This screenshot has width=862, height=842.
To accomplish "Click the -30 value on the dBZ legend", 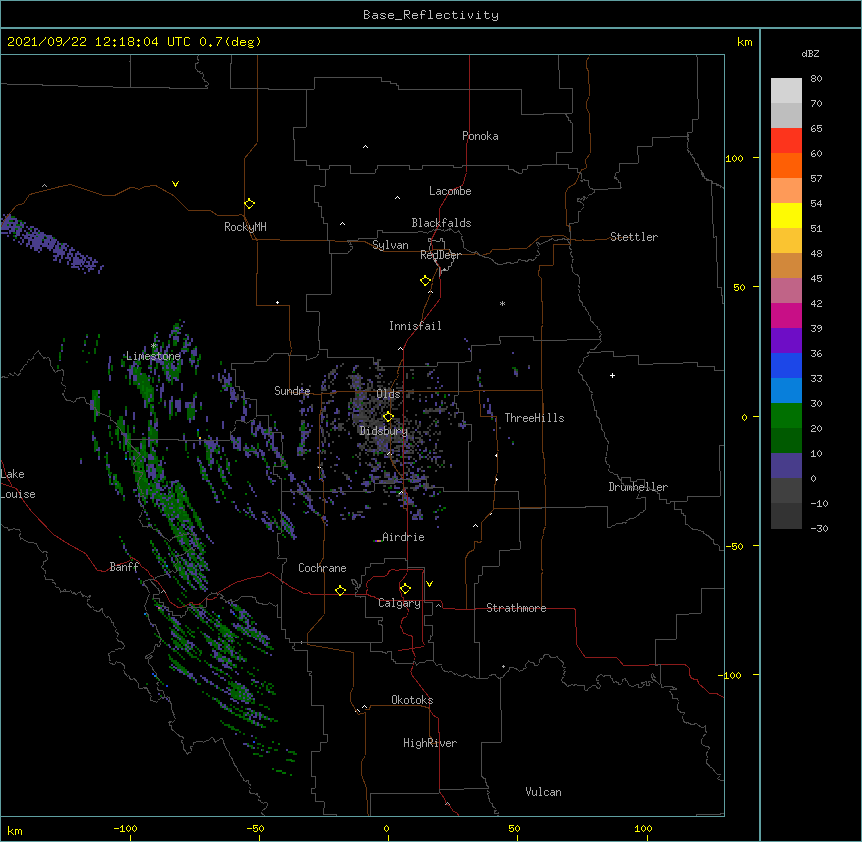I will (x=819, y=528).
